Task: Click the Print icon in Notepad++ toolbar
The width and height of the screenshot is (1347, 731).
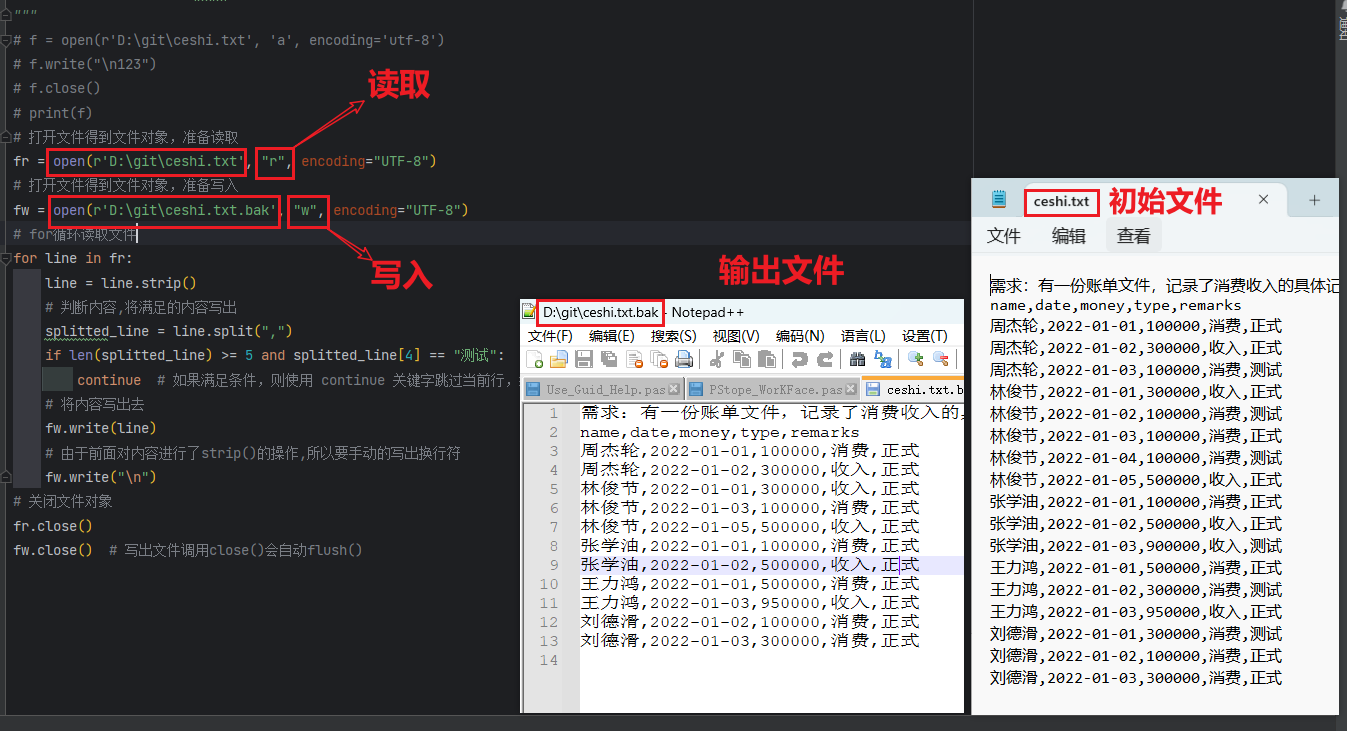Action: click(x=684, y=359)
